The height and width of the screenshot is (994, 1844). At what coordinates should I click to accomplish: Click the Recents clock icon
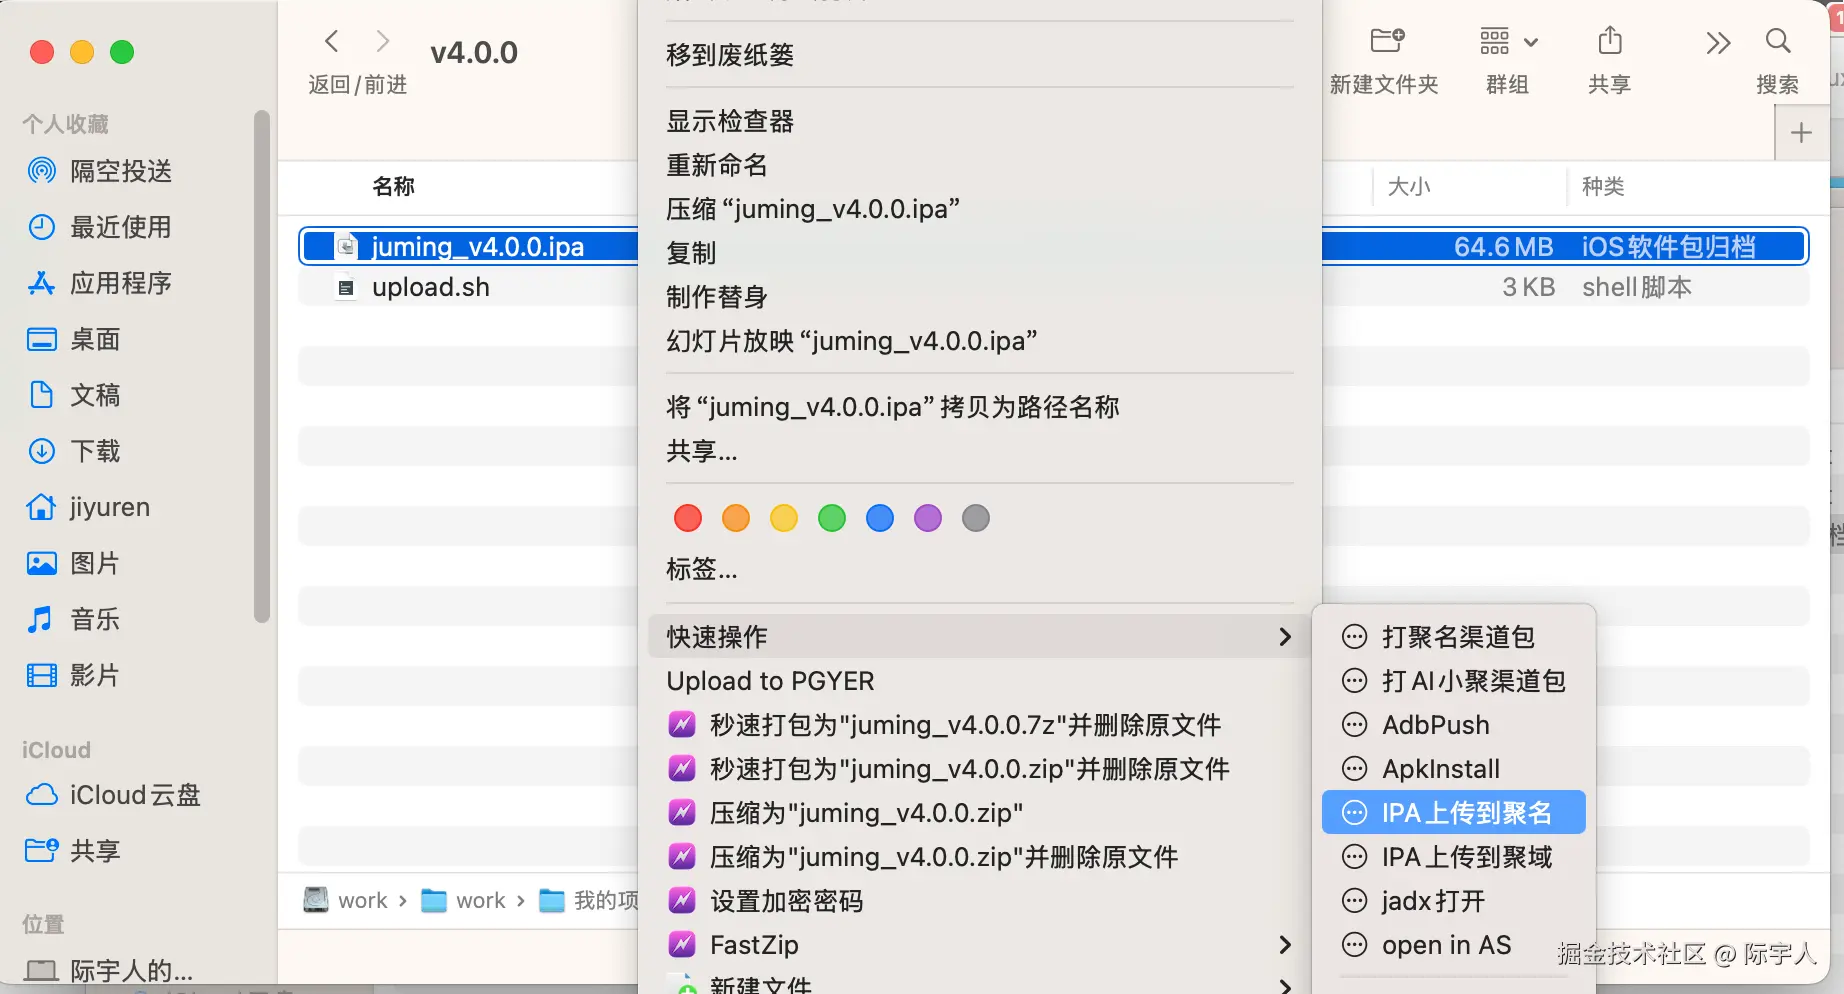click(x=41, y=227)
